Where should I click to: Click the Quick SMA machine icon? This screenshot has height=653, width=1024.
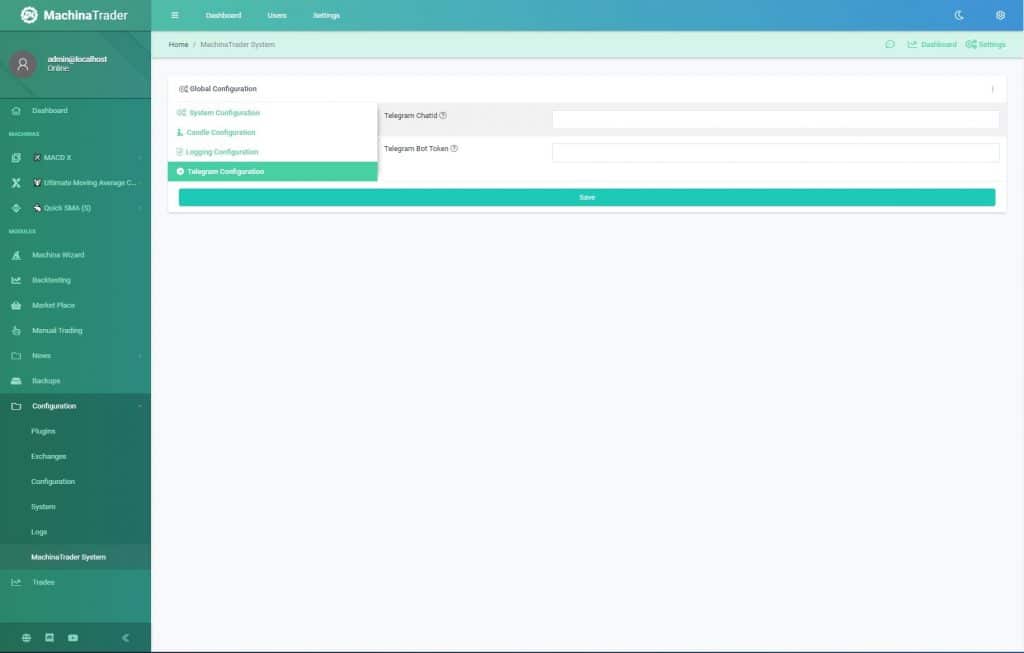click(16, 208)
